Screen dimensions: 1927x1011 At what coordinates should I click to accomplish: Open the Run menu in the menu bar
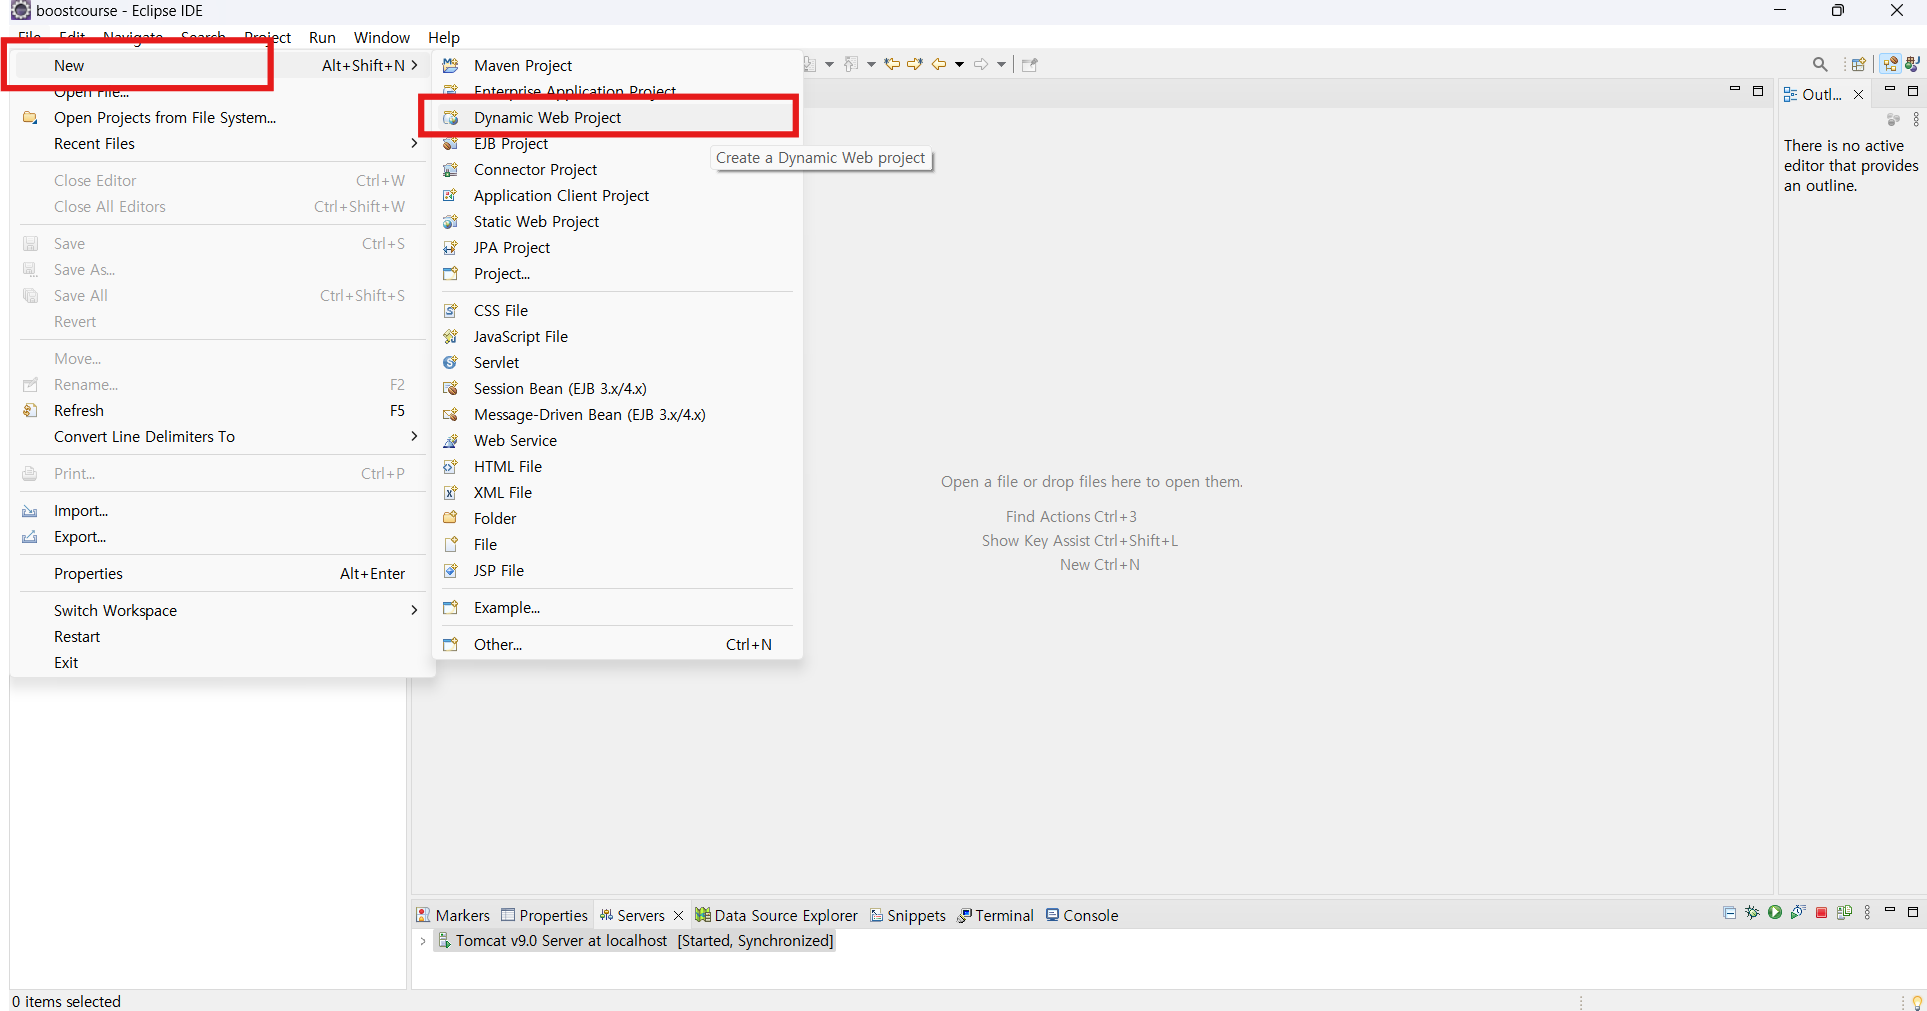(322, 37)
